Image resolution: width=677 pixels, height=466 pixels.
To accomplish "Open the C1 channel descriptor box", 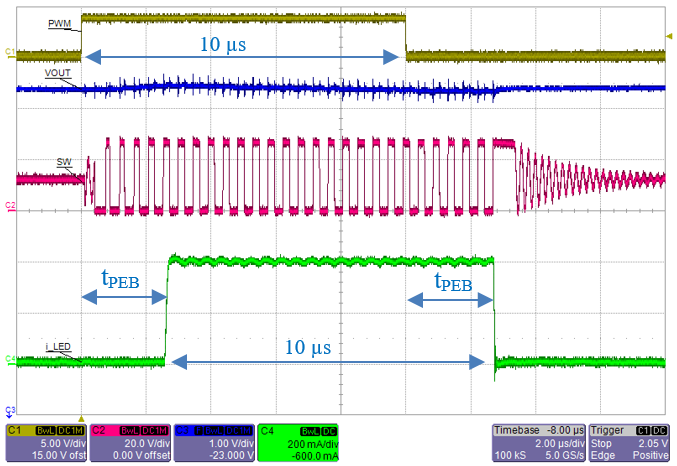I will [x=46, y=441].
